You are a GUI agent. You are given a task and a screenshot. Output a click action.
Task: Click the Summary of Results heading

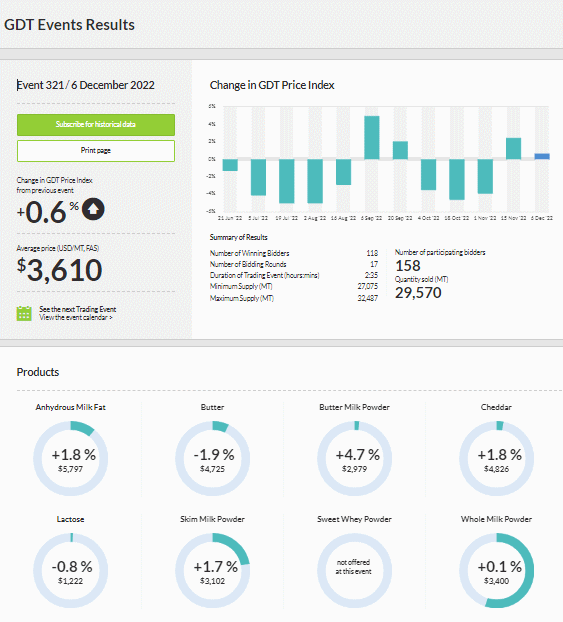(238, 237)
